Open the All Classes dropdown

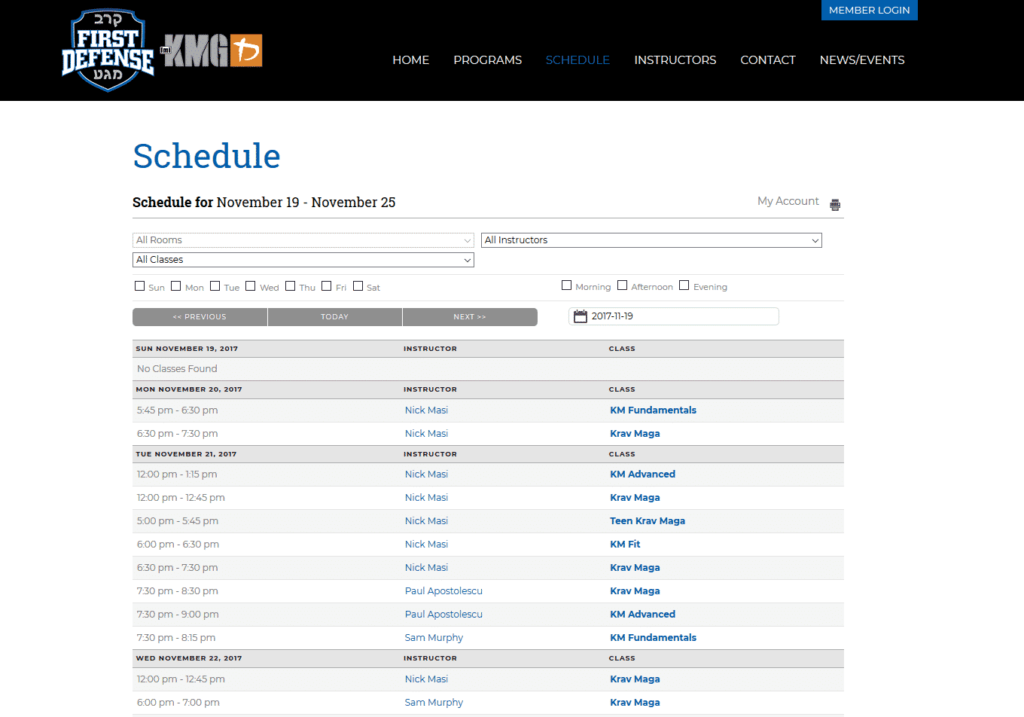click(303, 260)
